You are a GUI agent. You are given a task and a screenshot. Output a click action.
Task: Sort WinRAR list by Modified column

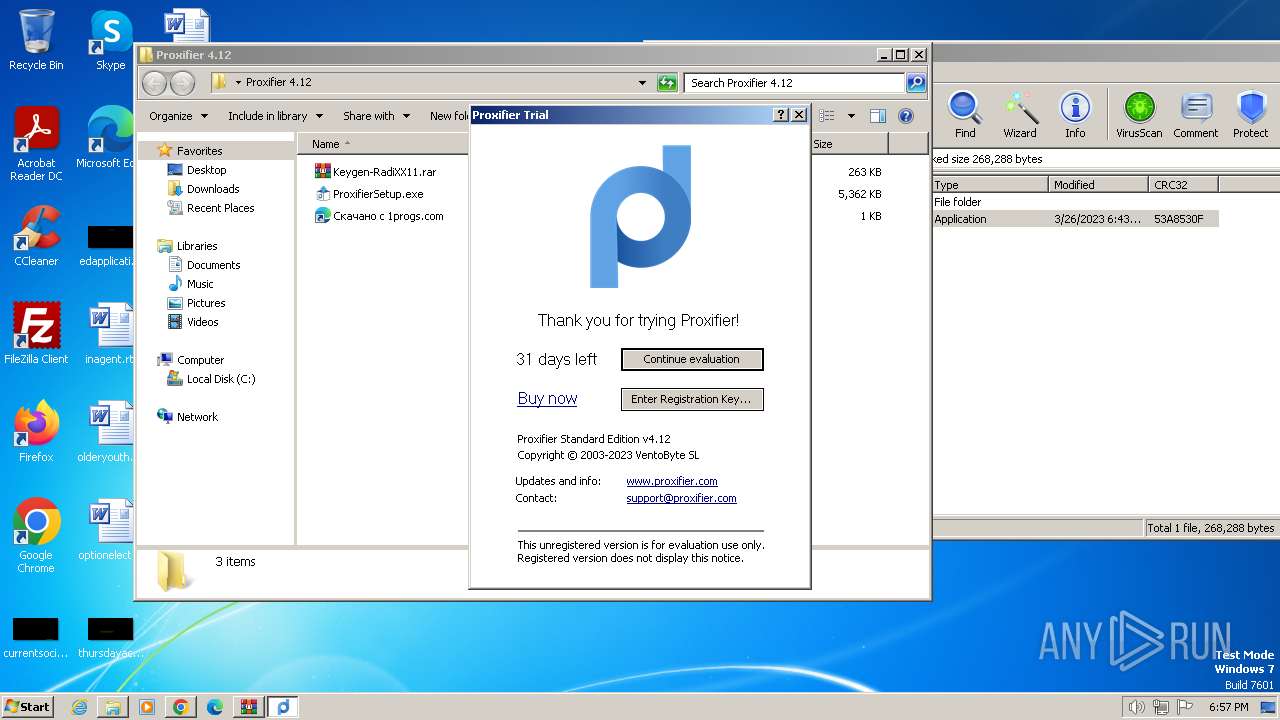click(1099, 185)
